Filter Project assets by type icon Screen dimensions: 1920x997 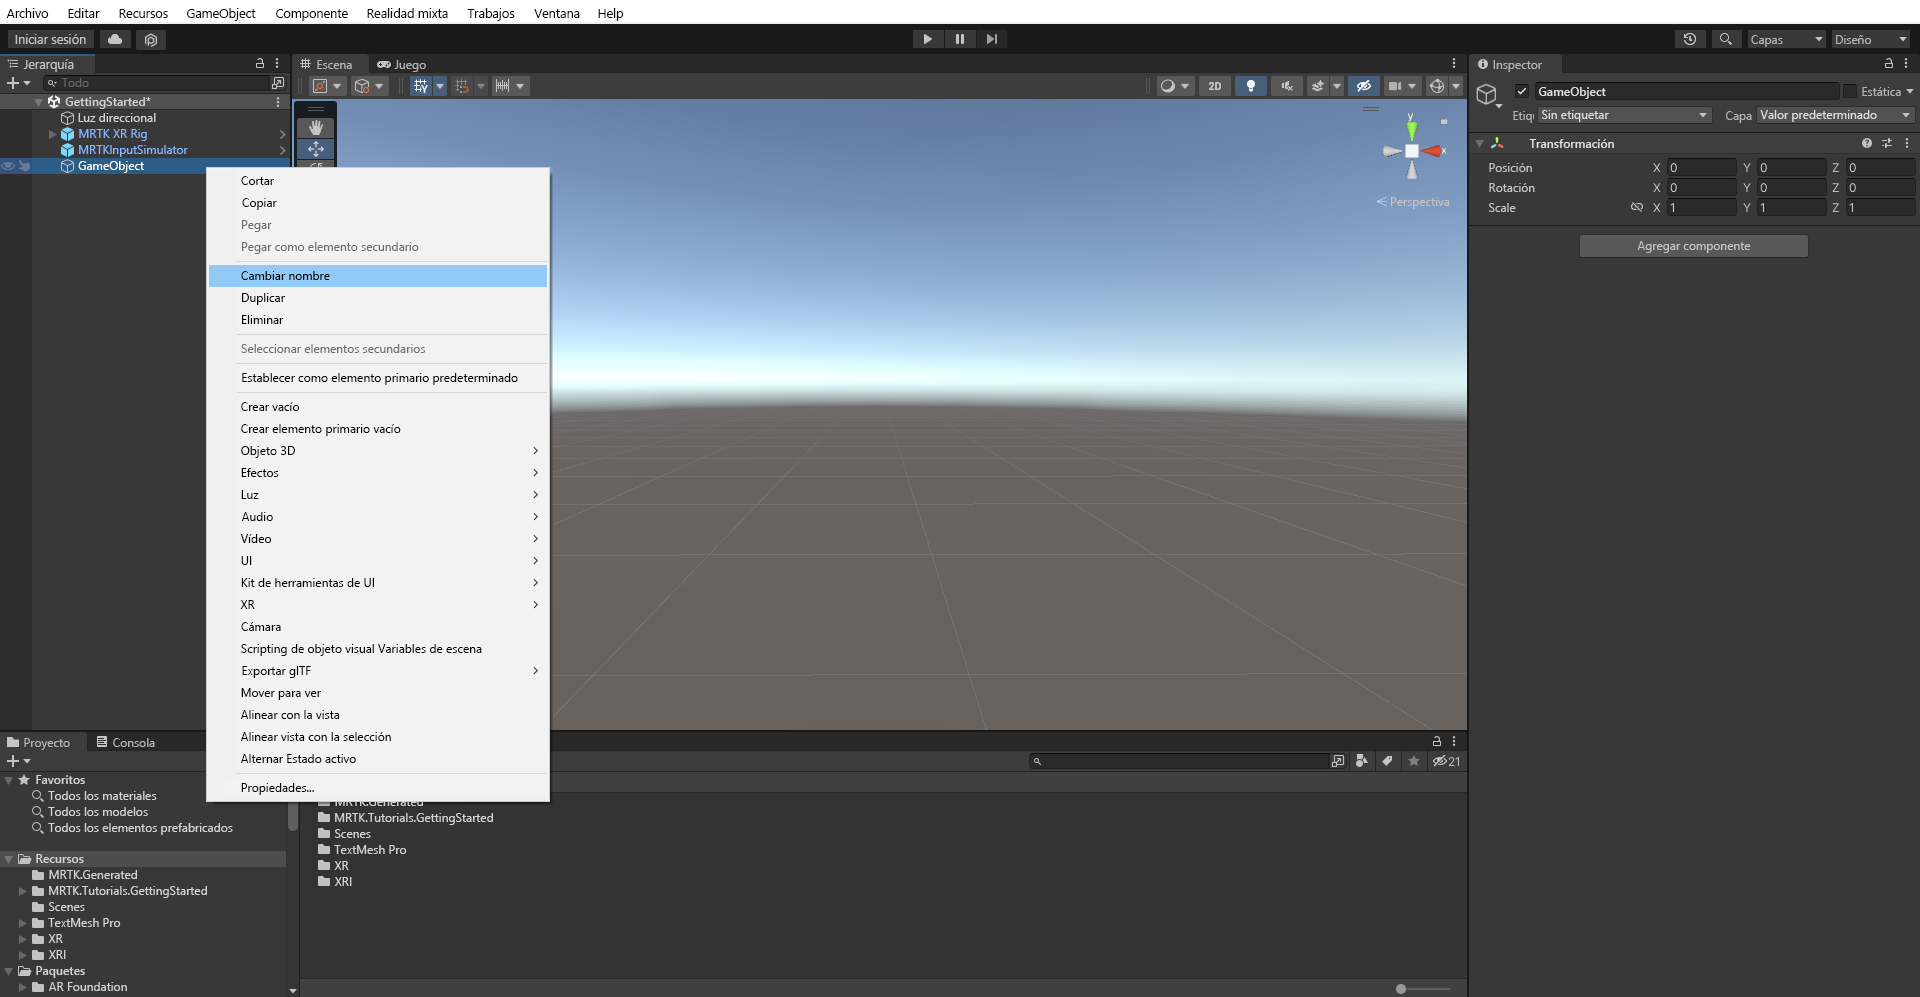[x=1362, y=761]
